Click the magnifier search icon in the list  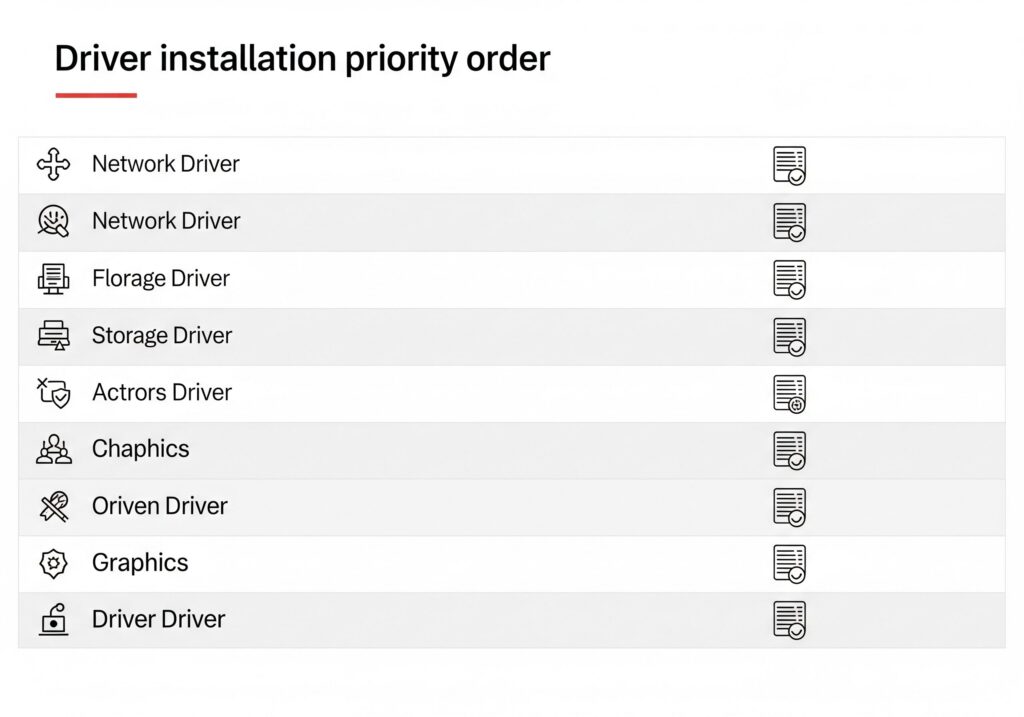point(54,221)
